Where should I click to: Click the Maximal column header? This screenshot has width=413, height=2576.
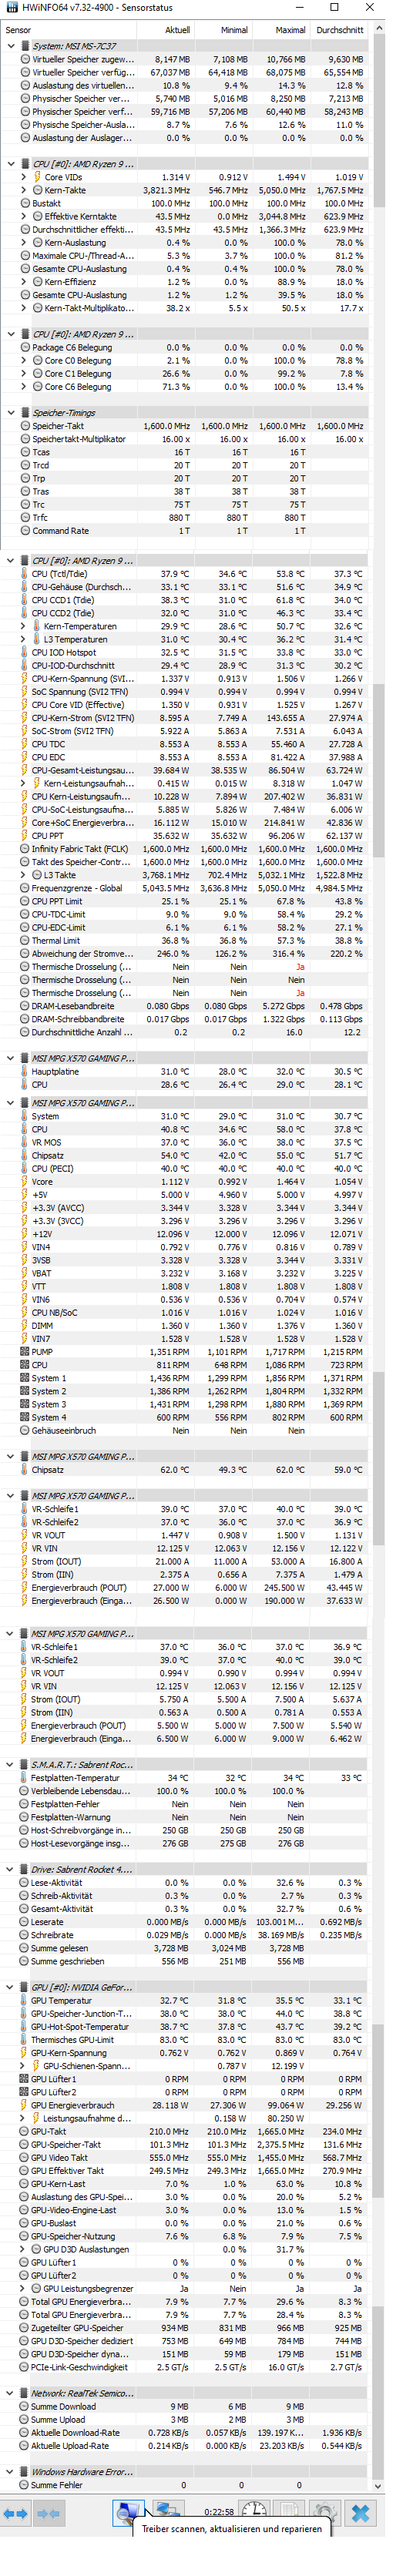tap(290, 30)
